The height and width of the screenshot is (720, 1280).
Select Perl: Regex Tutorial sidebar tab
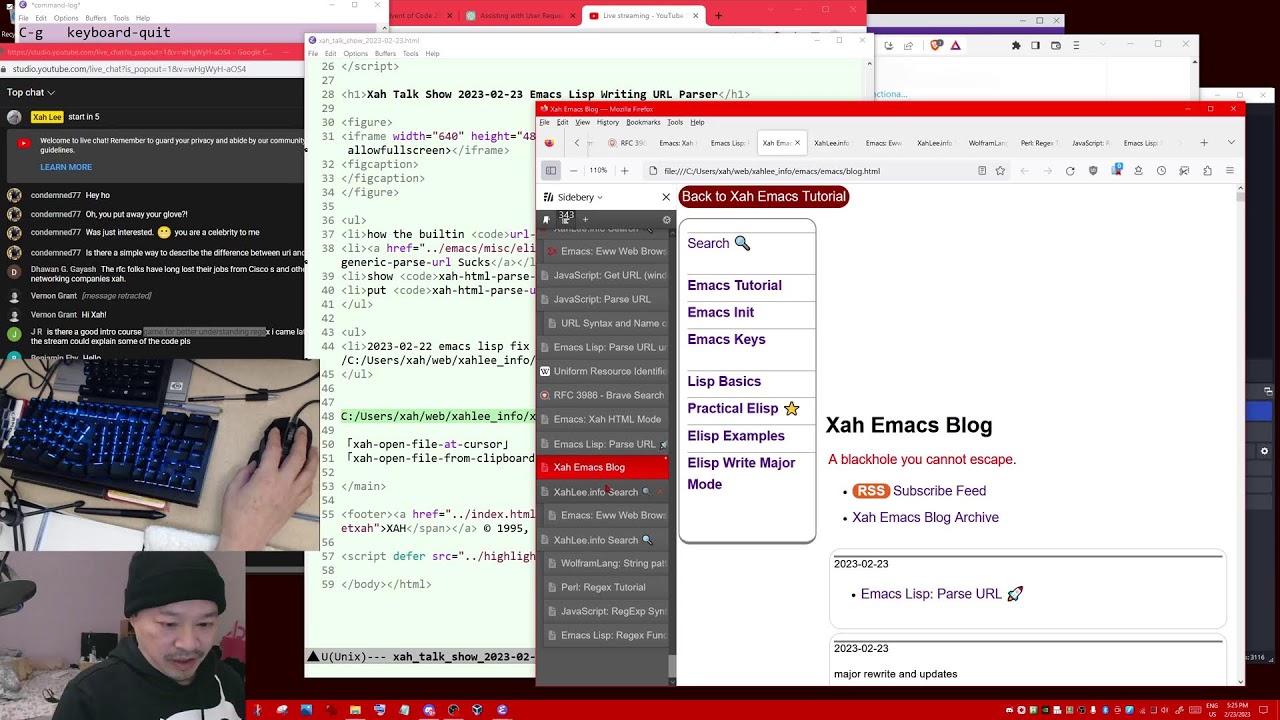(x=607, y=587)
